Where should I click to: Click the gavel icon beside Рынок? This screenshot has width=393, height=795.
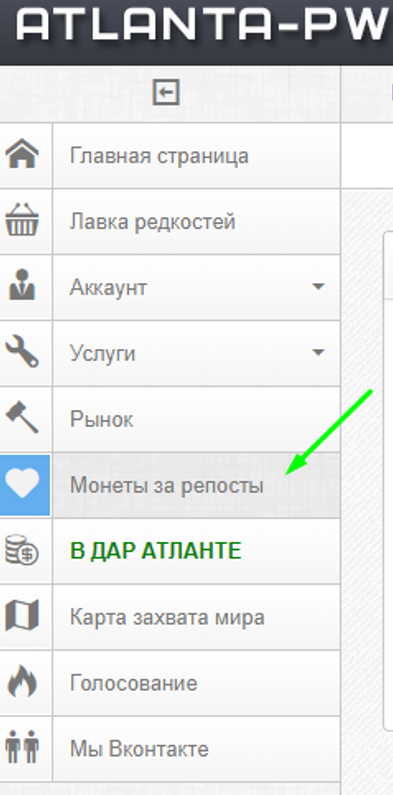22,417
